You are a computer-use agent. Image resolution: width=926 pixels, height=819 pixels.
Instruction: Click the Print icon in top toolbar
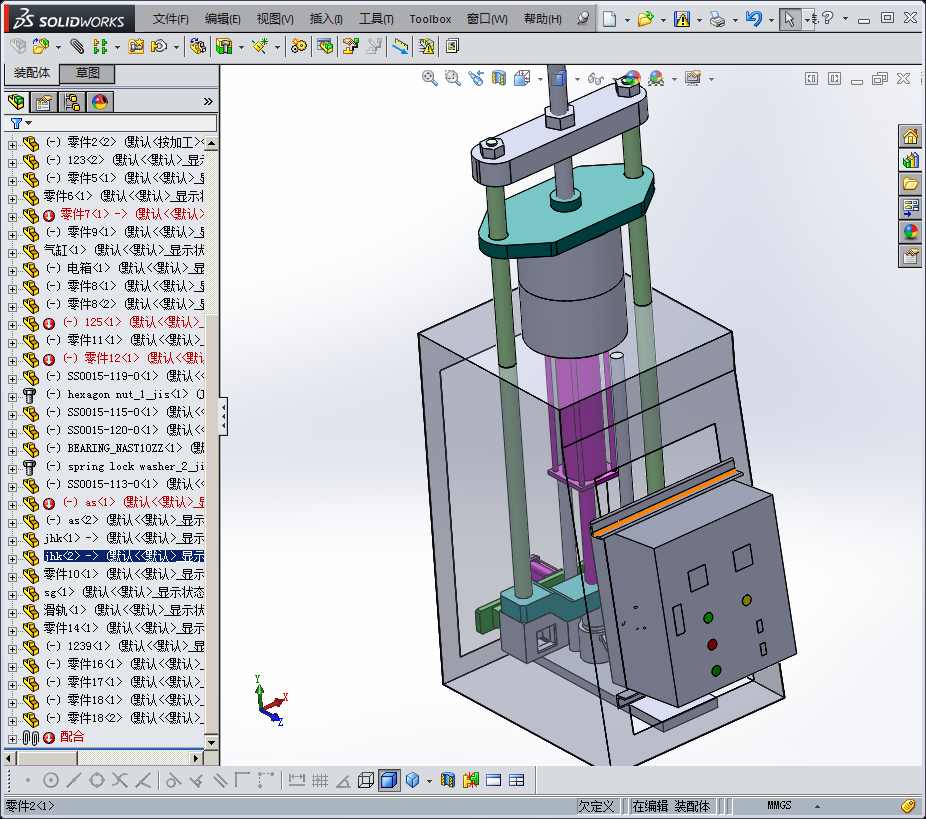point(717,19)
